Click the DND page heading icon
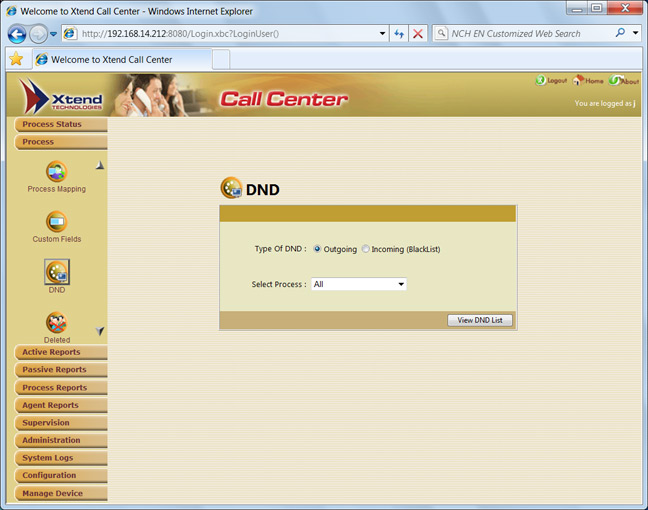Image resolution: width=648 pixels, height=510 pixels. point(231,188)
